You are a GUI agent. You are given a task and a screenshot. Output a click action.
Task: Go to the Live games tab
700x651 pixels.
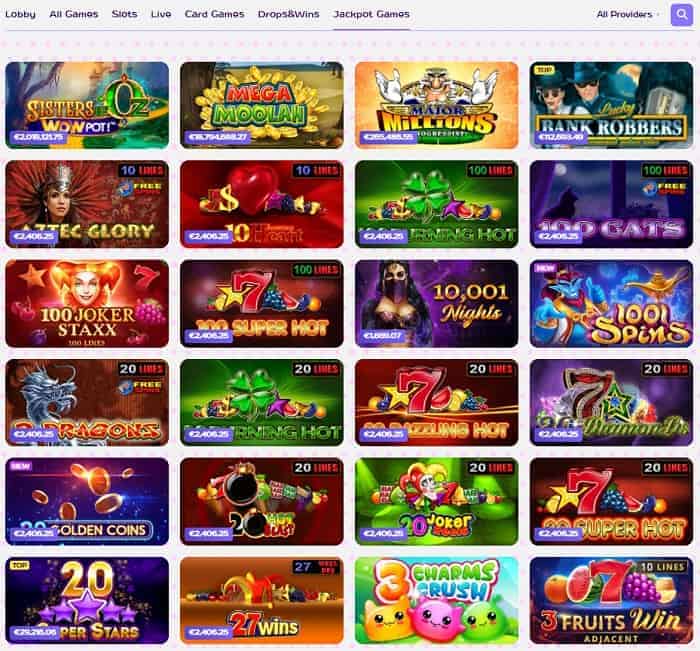point(161,14)
